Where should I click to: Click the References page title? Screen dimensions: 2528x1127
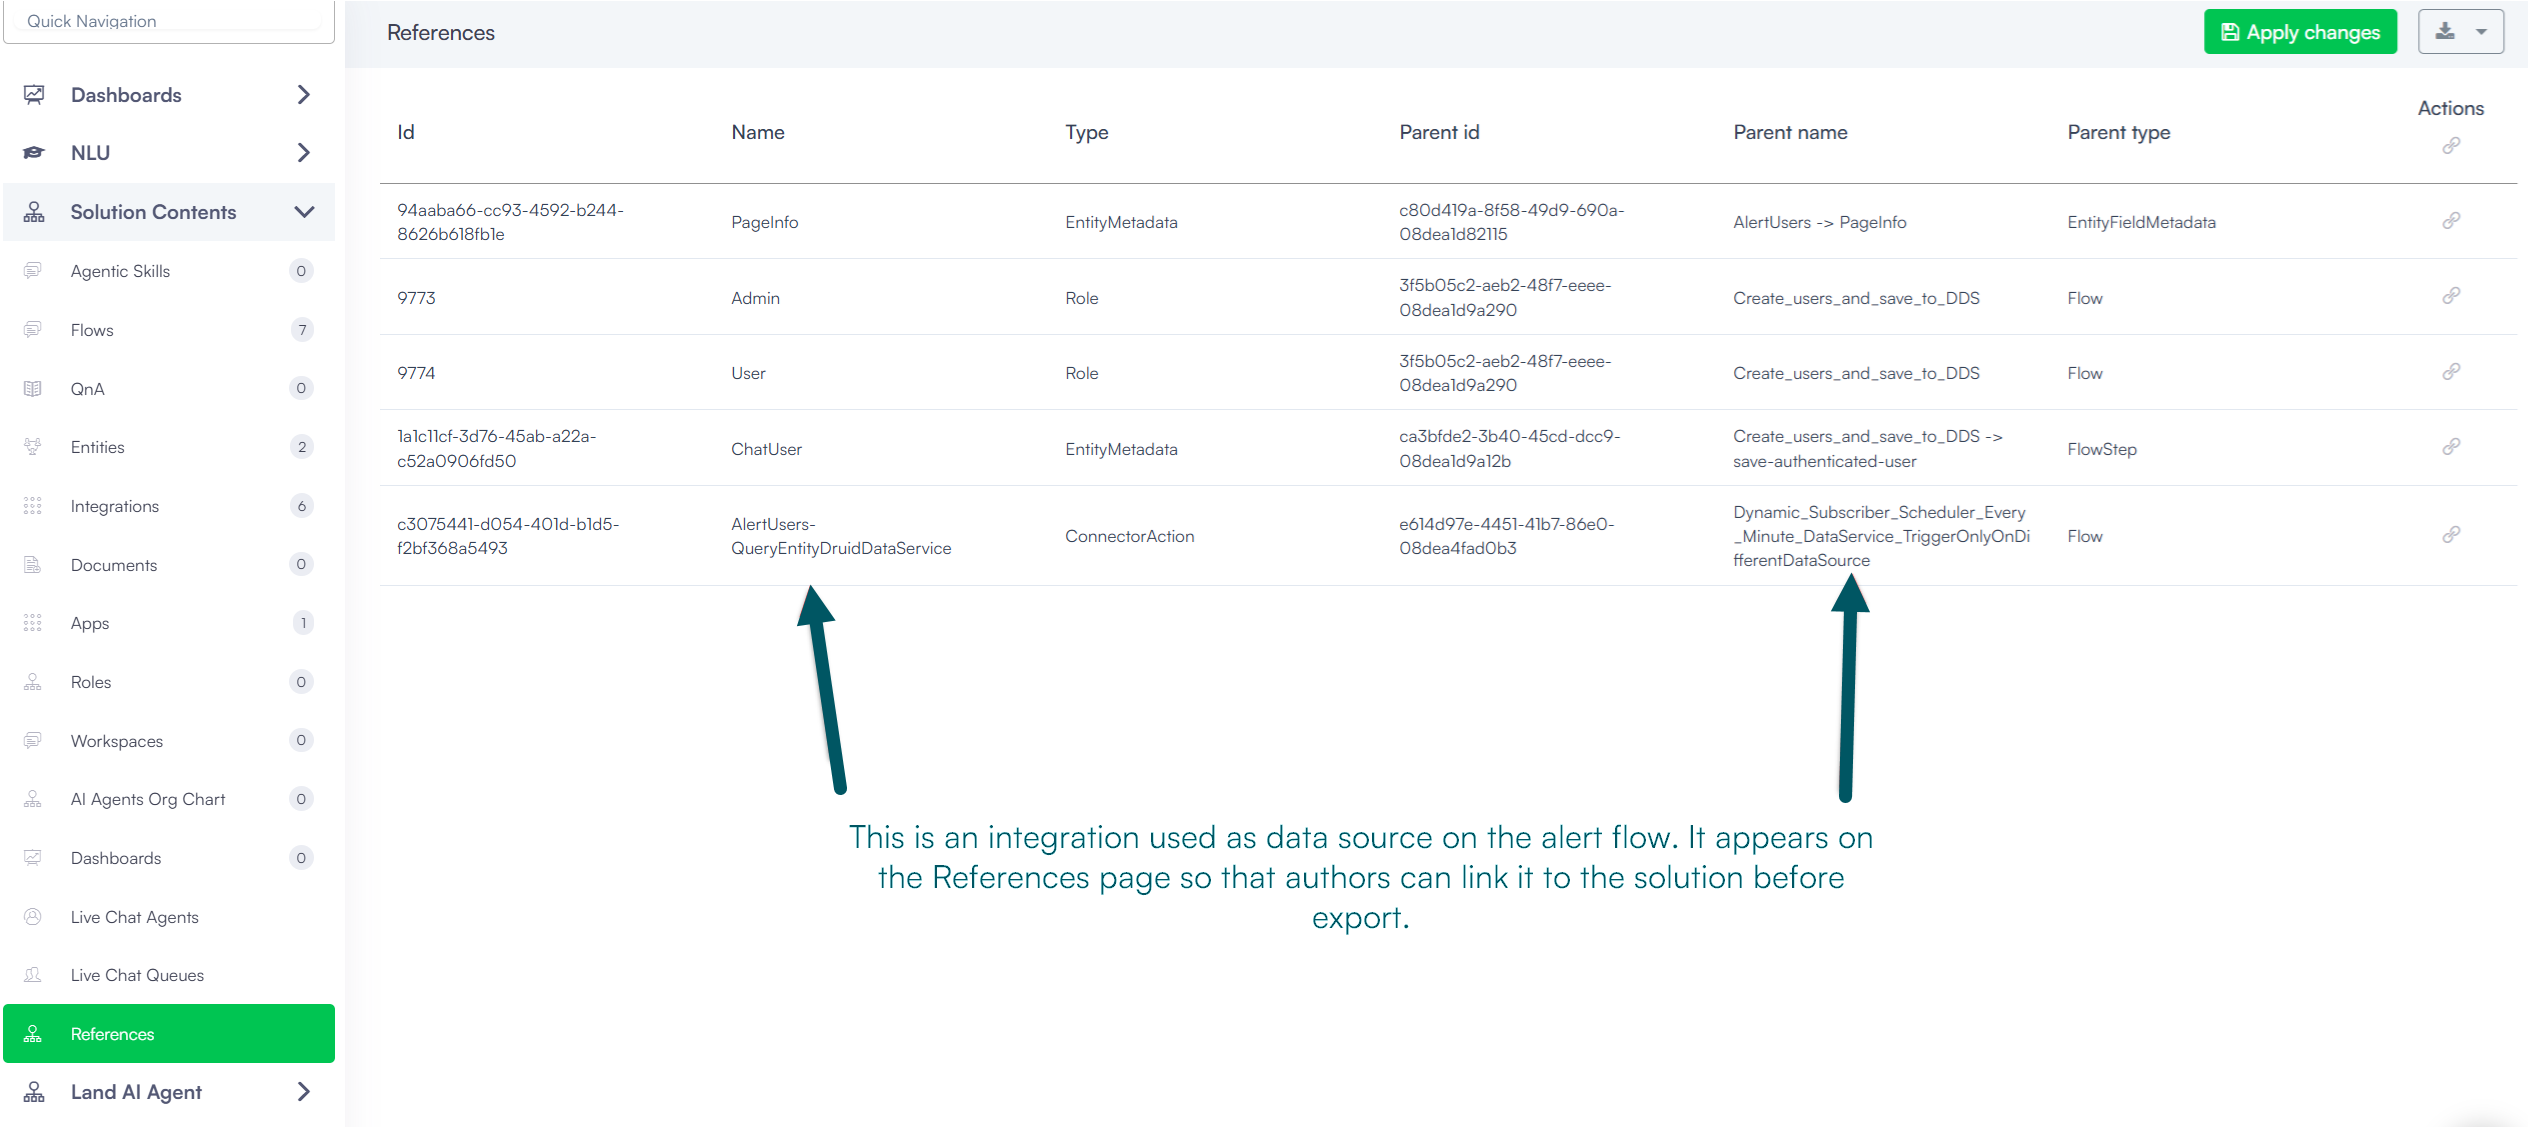(x=441, y=33)
